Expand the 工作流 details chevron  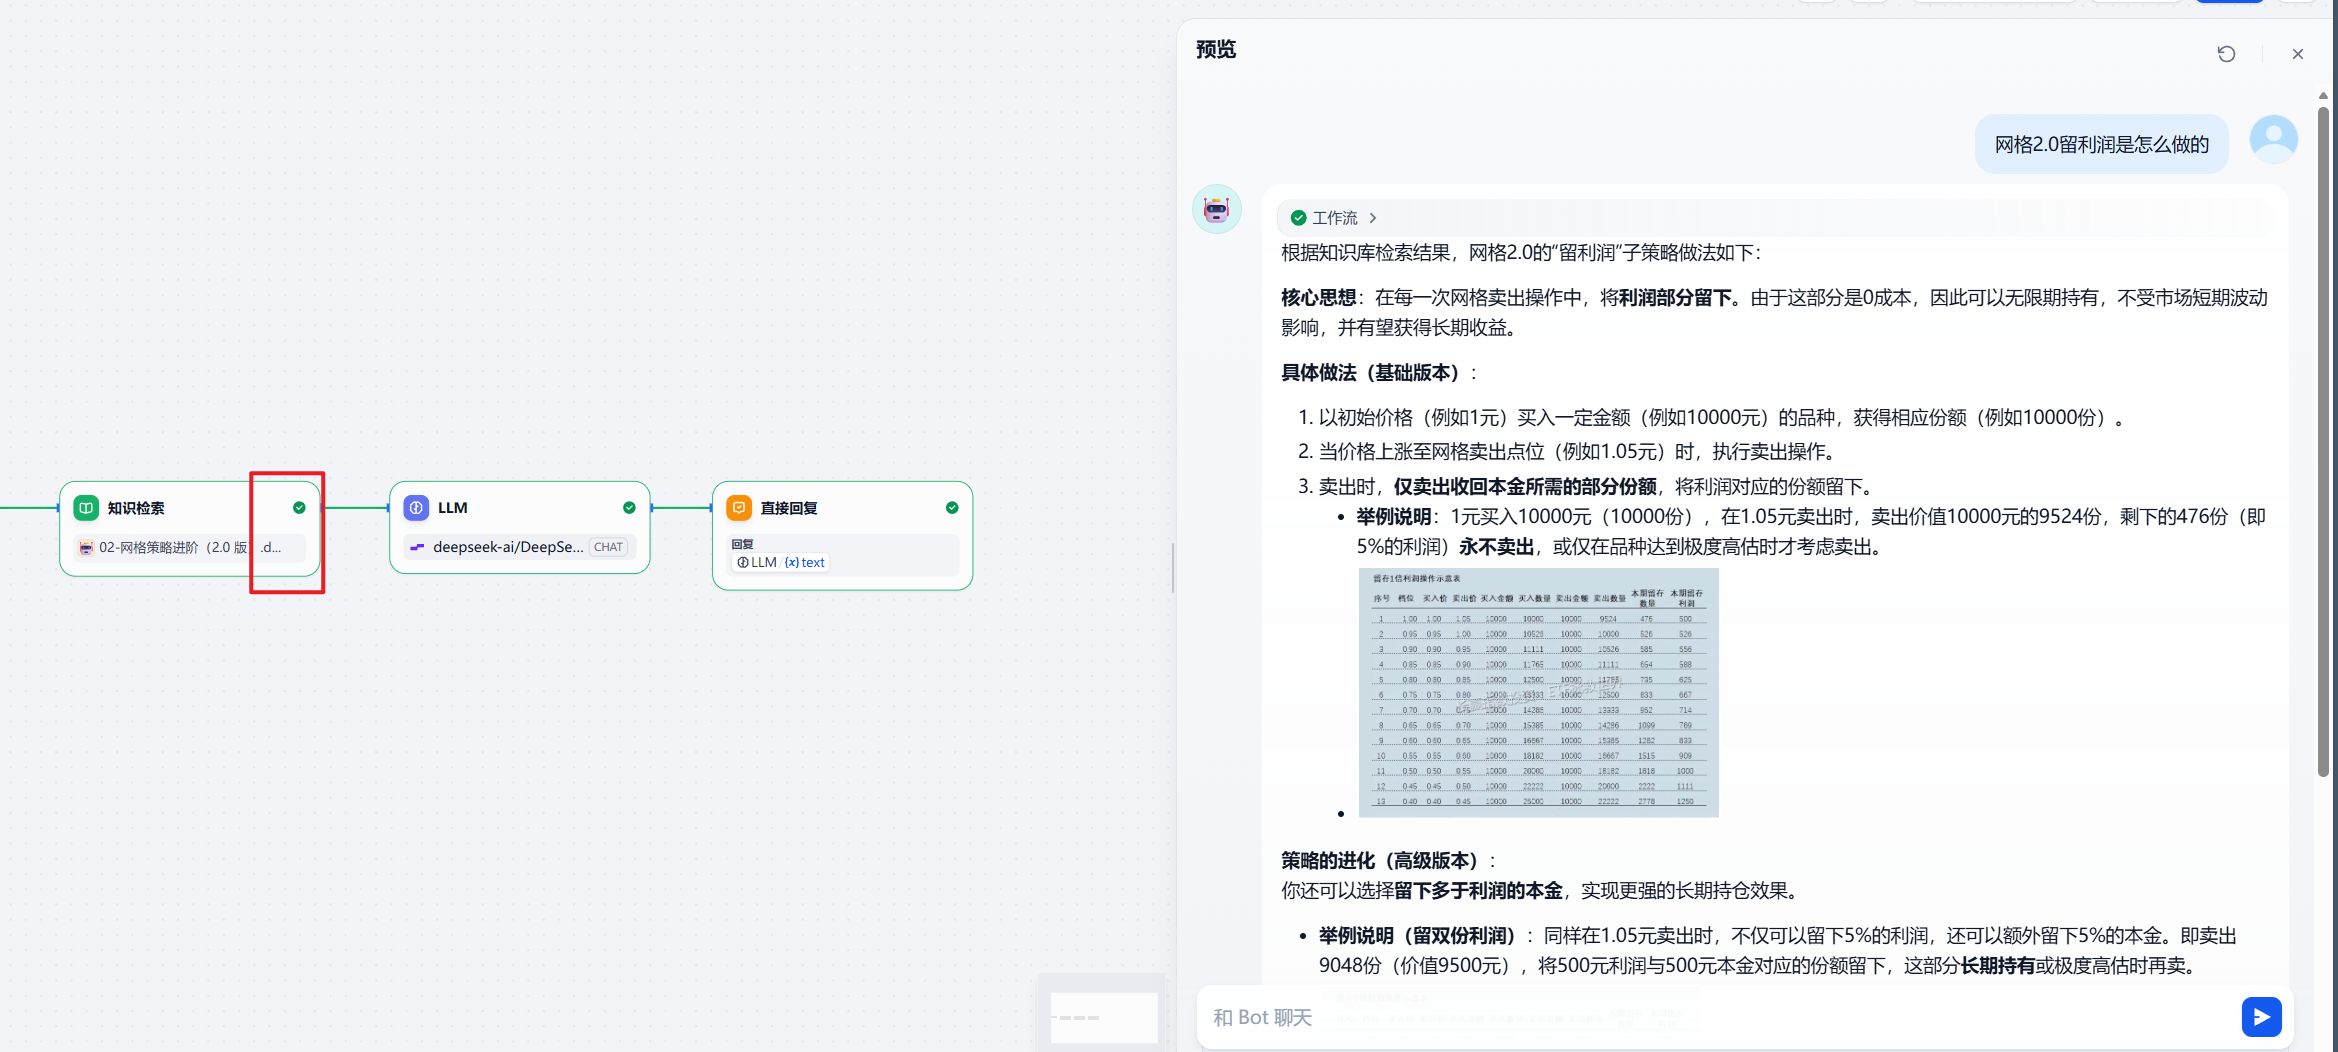[x=1372, y=217]
